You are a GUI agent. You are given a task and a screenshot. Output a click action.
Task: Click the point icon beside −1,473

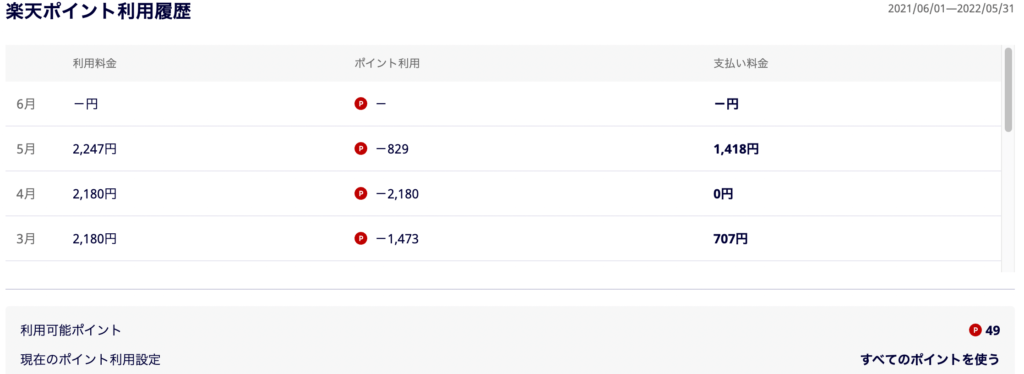(360, 239)
